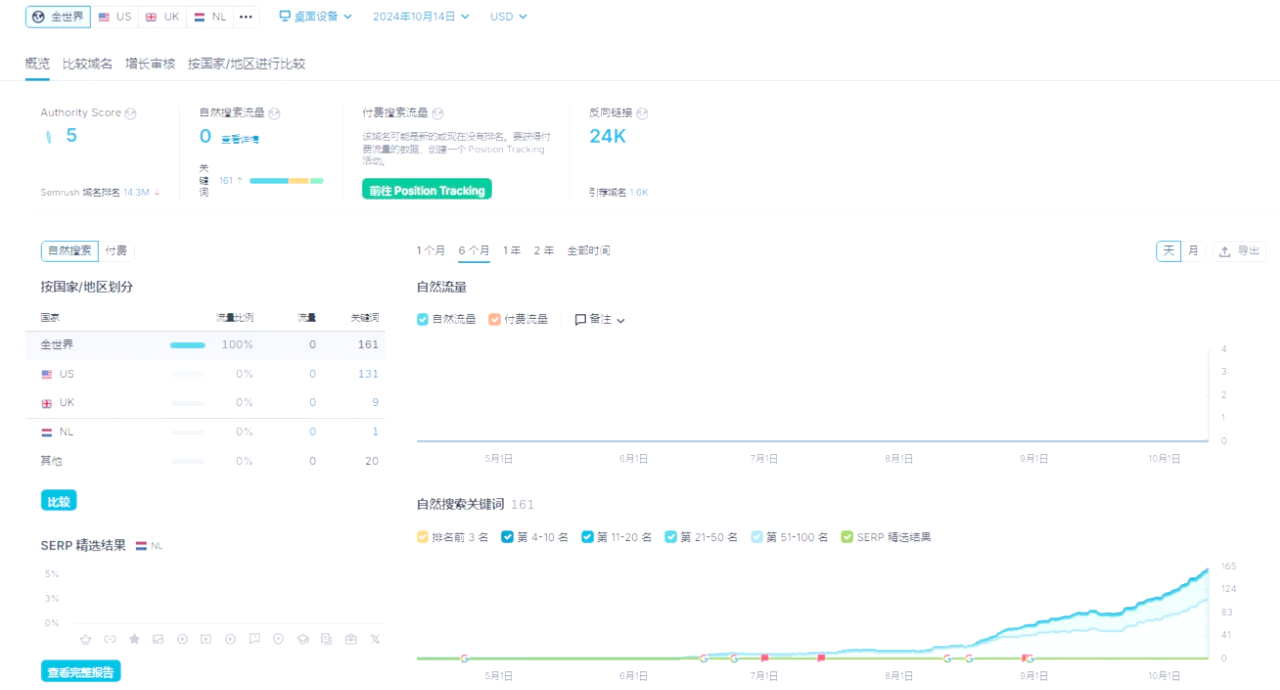The image size is (1280, 690).
Task: Switch chart granularity to 月
Action: tap(1193, 251)
